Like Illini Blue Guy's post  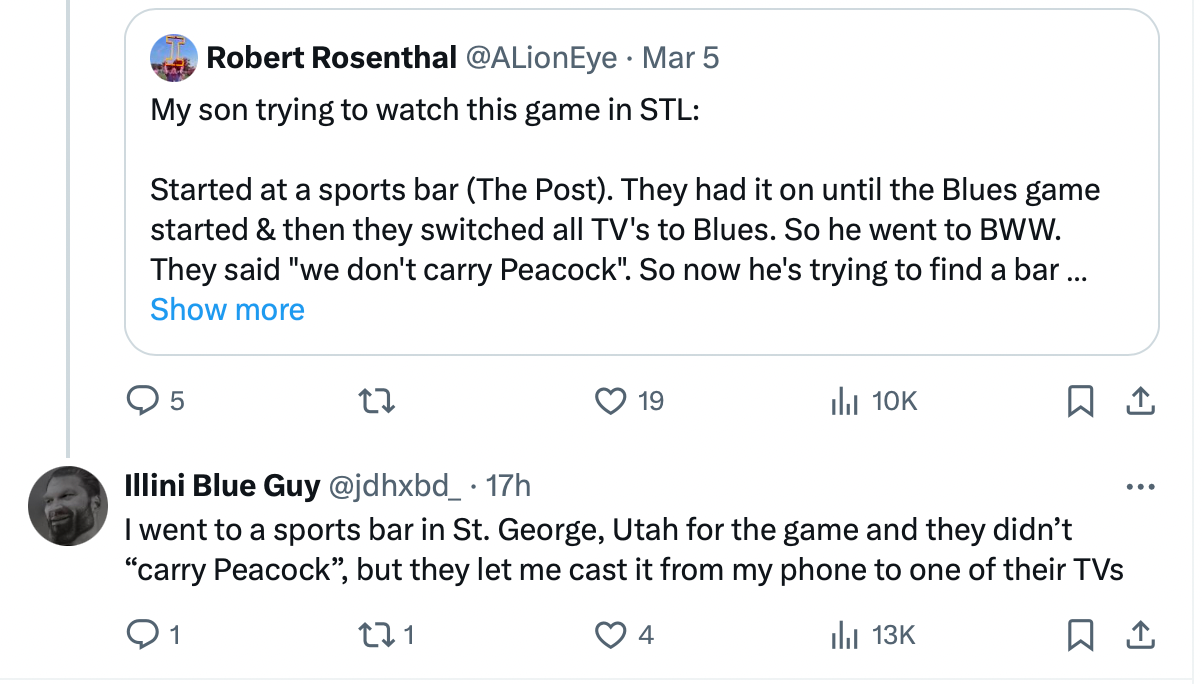click(609, 634)
